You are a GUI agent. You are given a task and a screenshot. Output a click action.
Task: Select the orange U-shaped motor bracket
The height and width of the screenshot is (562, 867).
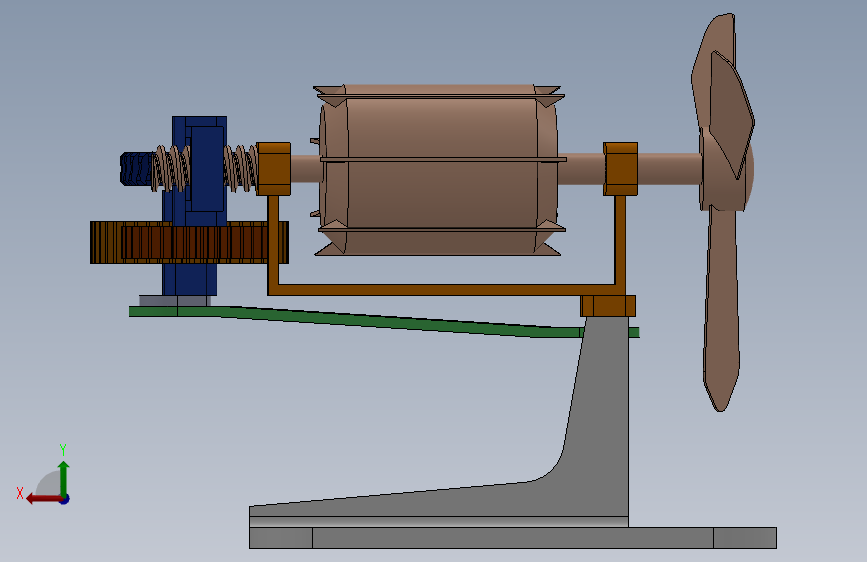pos(447,289)
